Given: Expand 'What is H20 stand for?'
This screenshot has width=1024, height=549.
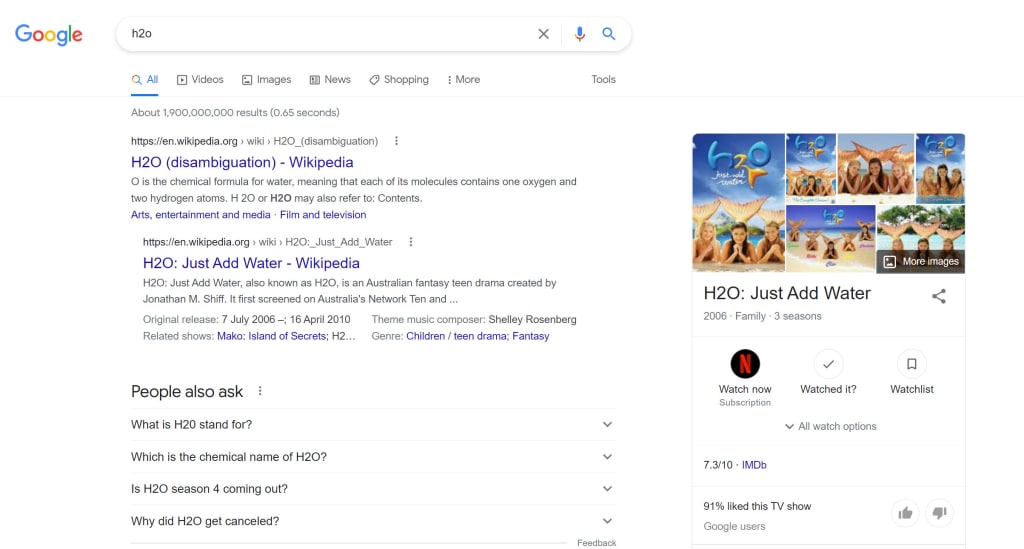Looking at the screenshot, I should click(x=373, y=425).
